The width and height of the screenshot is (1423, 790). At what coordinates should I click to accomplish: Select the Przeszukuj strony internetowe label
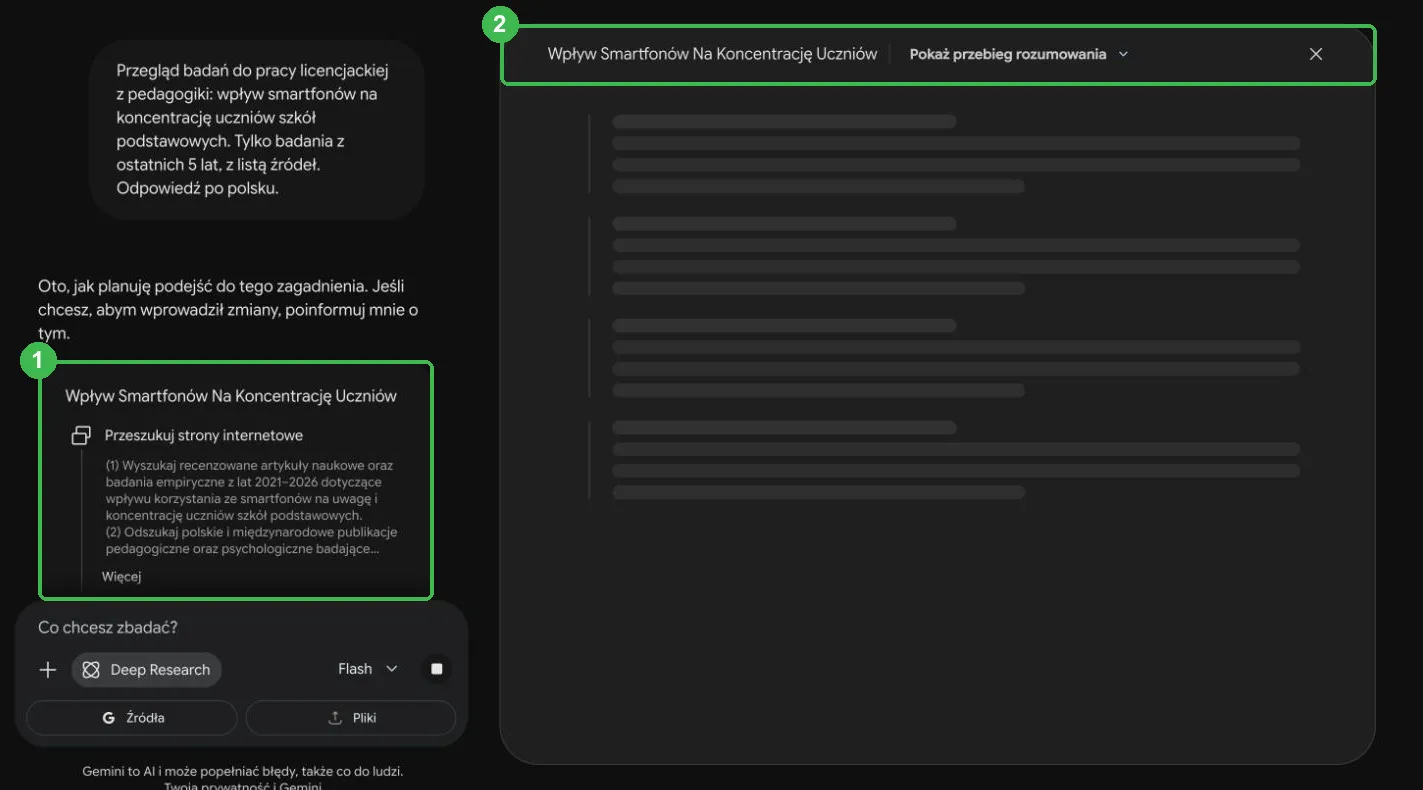tap(204, 436)
